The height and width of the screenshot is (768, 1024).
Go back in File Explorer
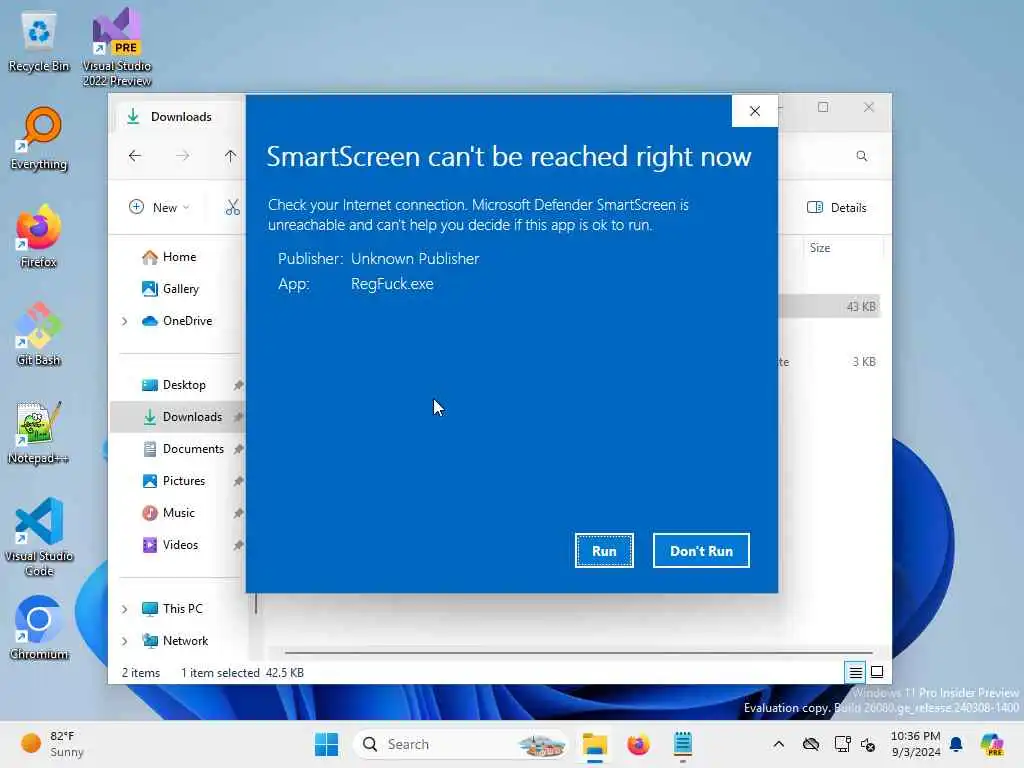tap(135, 155)
